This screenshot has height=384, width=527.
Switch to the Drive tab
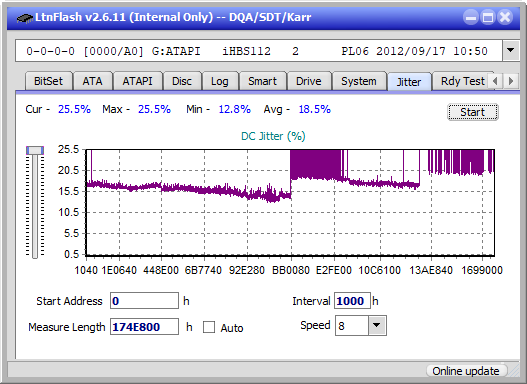click(309, 81)
